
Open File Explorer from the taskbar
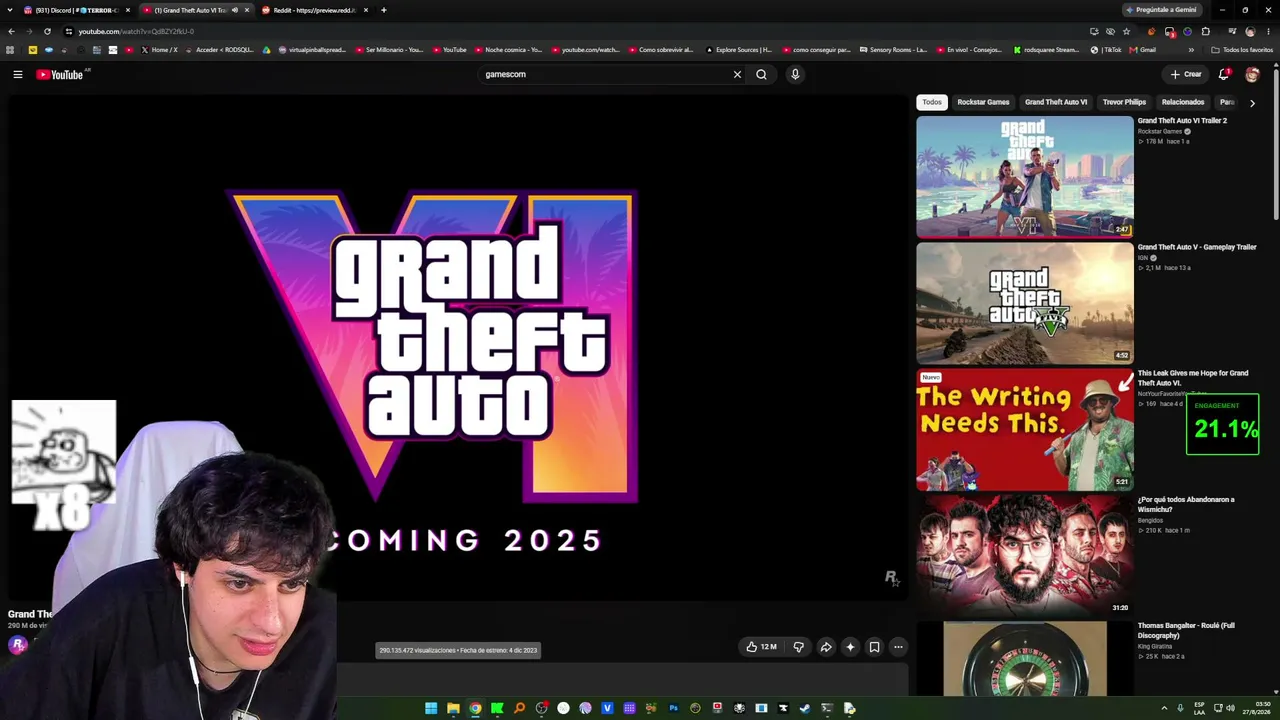(453, 708)
